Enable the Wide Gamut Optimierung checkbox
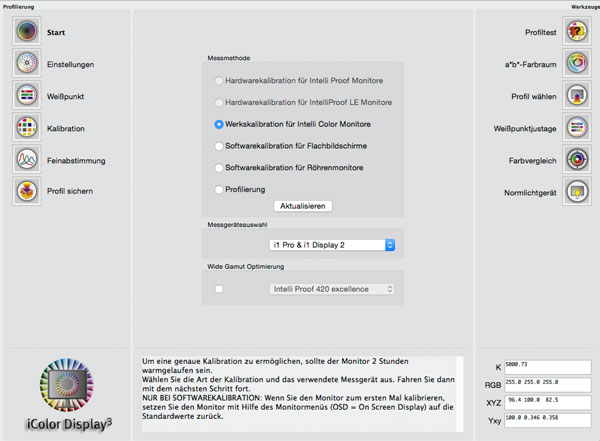 click(218, 290)
